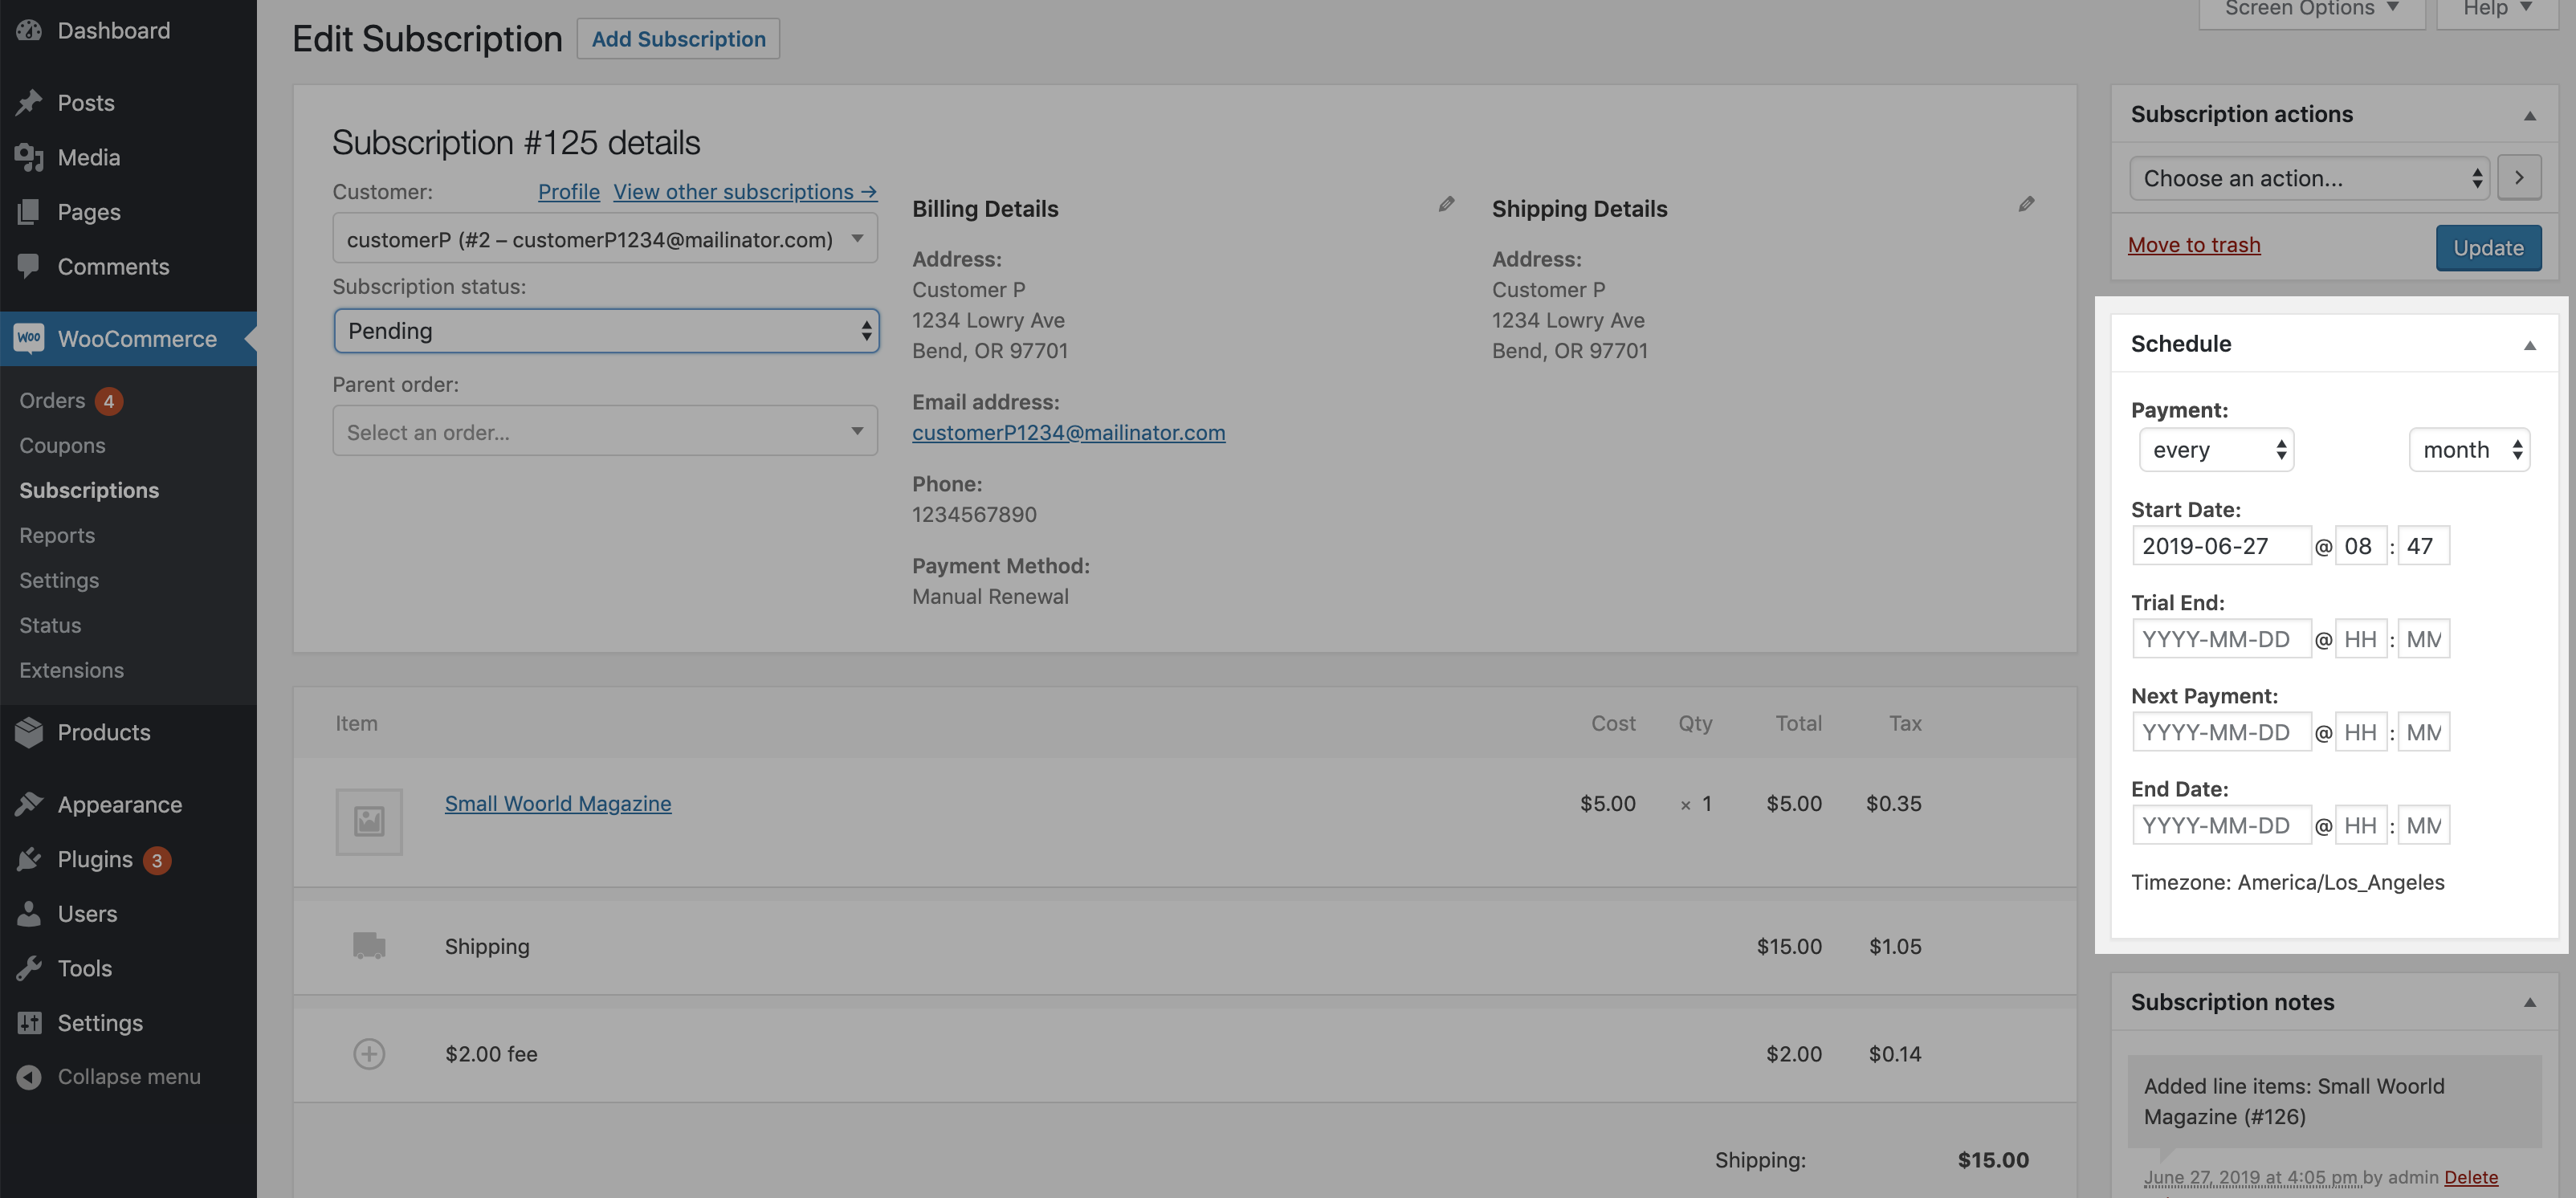Click the pencil icon to edit Shipping Details
The width and height of the screenshot is (2576, 1198).
tap(2026, 203)
